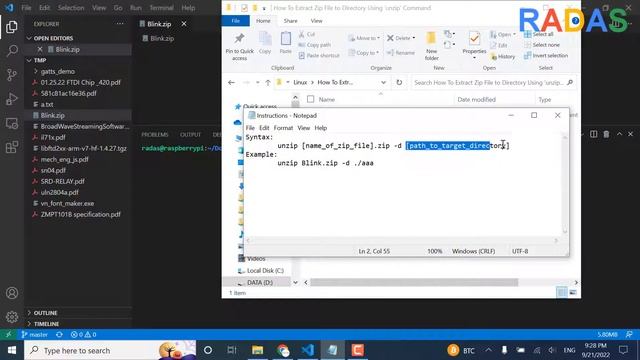640x360 pixels.
Task: Click Delete in the Organize group
Action: [x=401, y=38]
